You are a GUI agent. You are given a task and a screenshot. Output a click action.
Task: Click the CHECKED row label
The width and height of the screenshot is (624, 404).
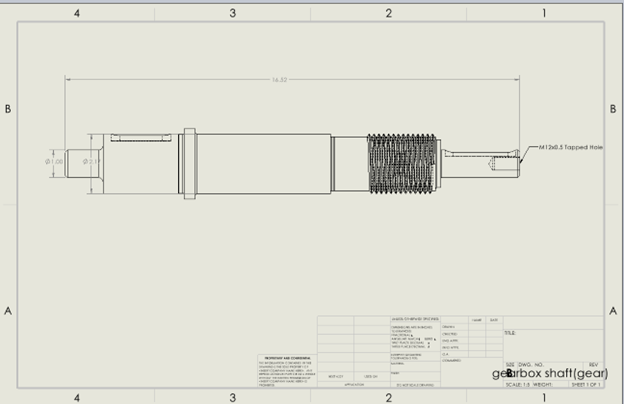(449, 334)
